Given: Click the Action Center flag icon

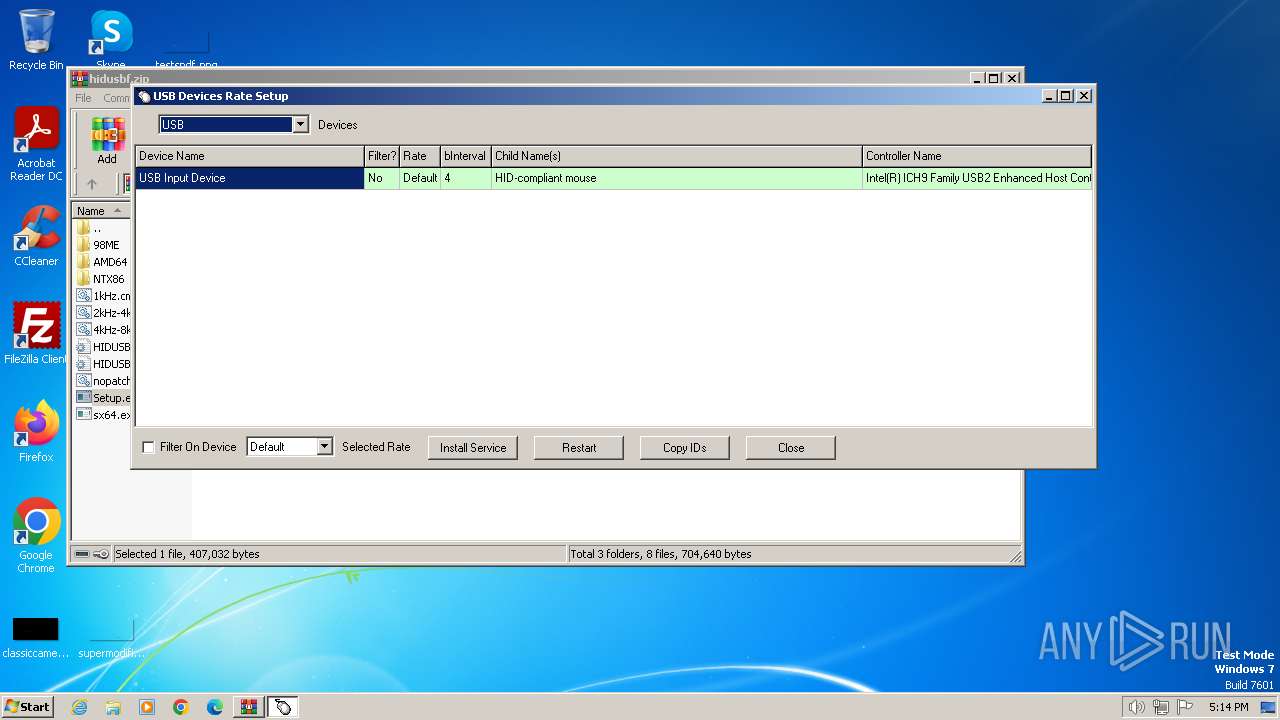Looking at the screenshot, I should coord(1185,707).
